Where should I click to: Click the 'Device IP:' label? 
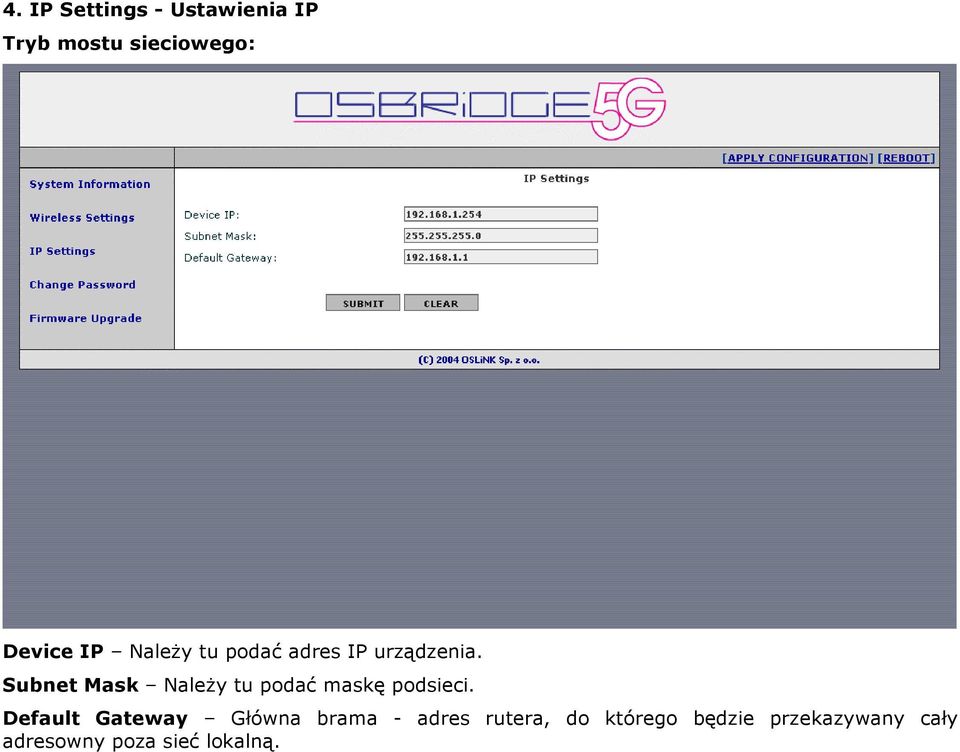pyautogui.click(x=212, y=215)
